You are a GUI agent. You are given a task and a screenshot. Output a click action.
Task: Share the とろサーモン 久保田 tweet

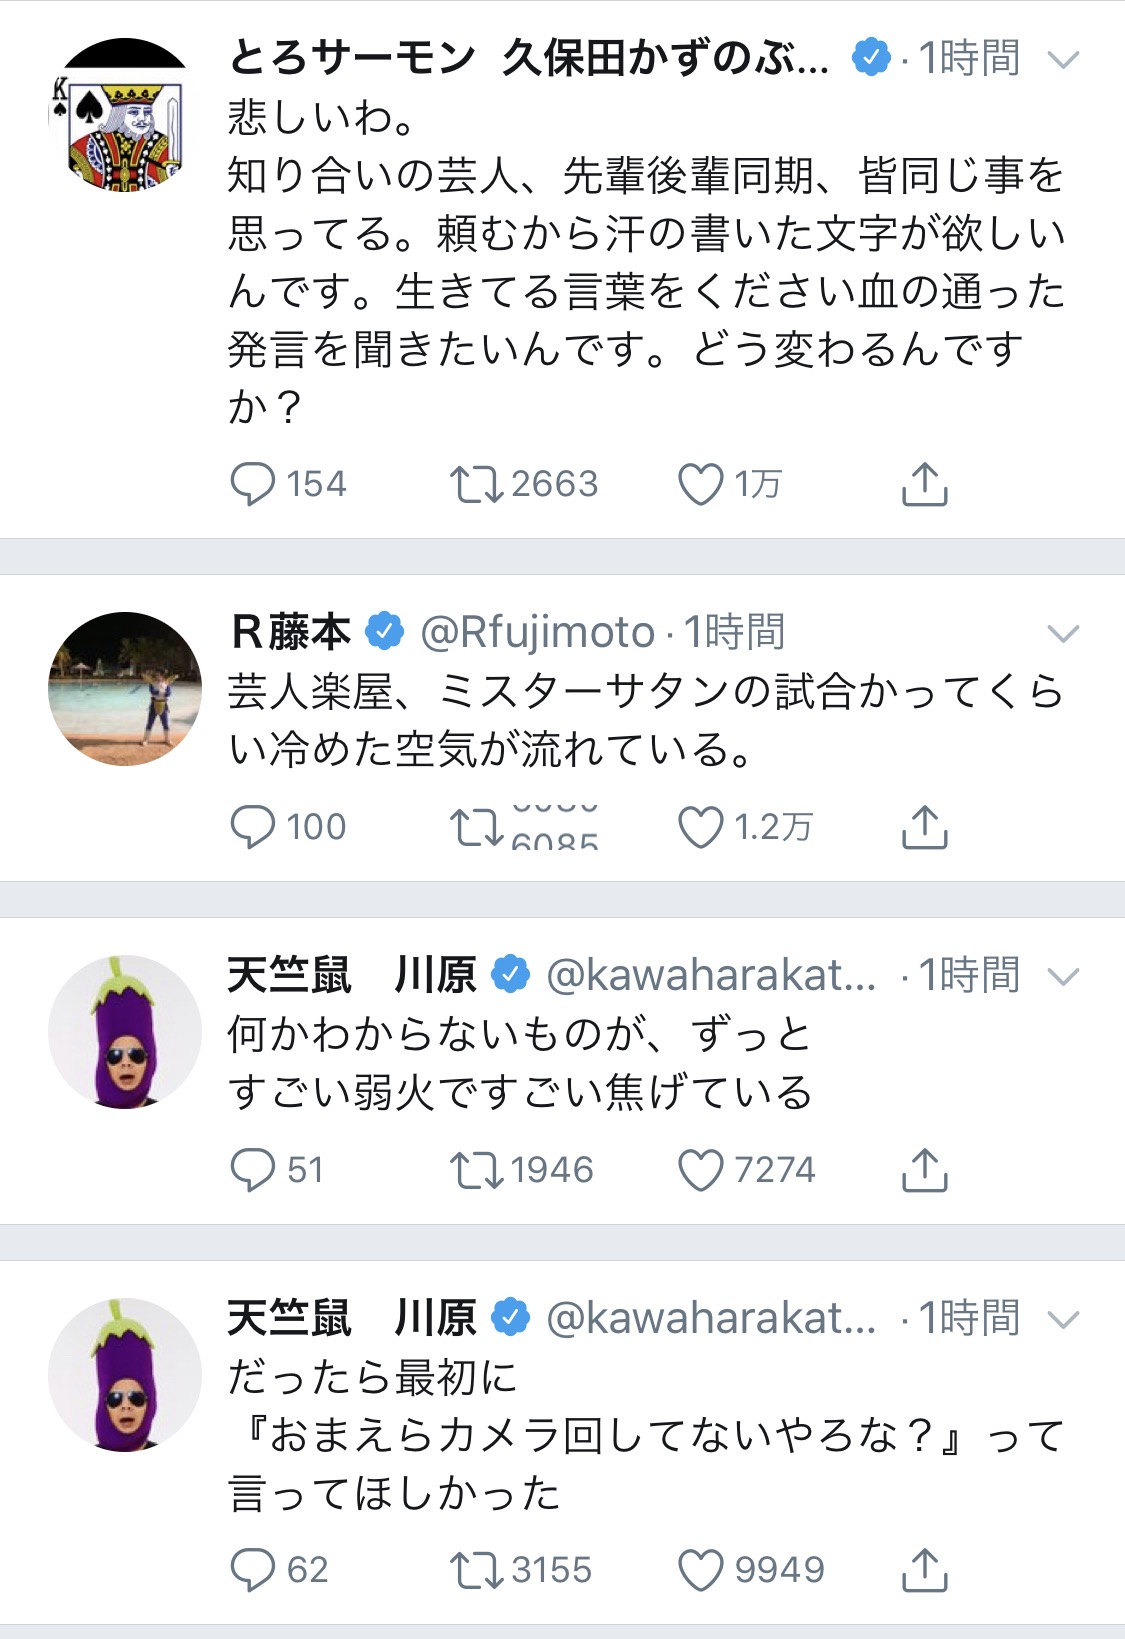pos(924,484)
